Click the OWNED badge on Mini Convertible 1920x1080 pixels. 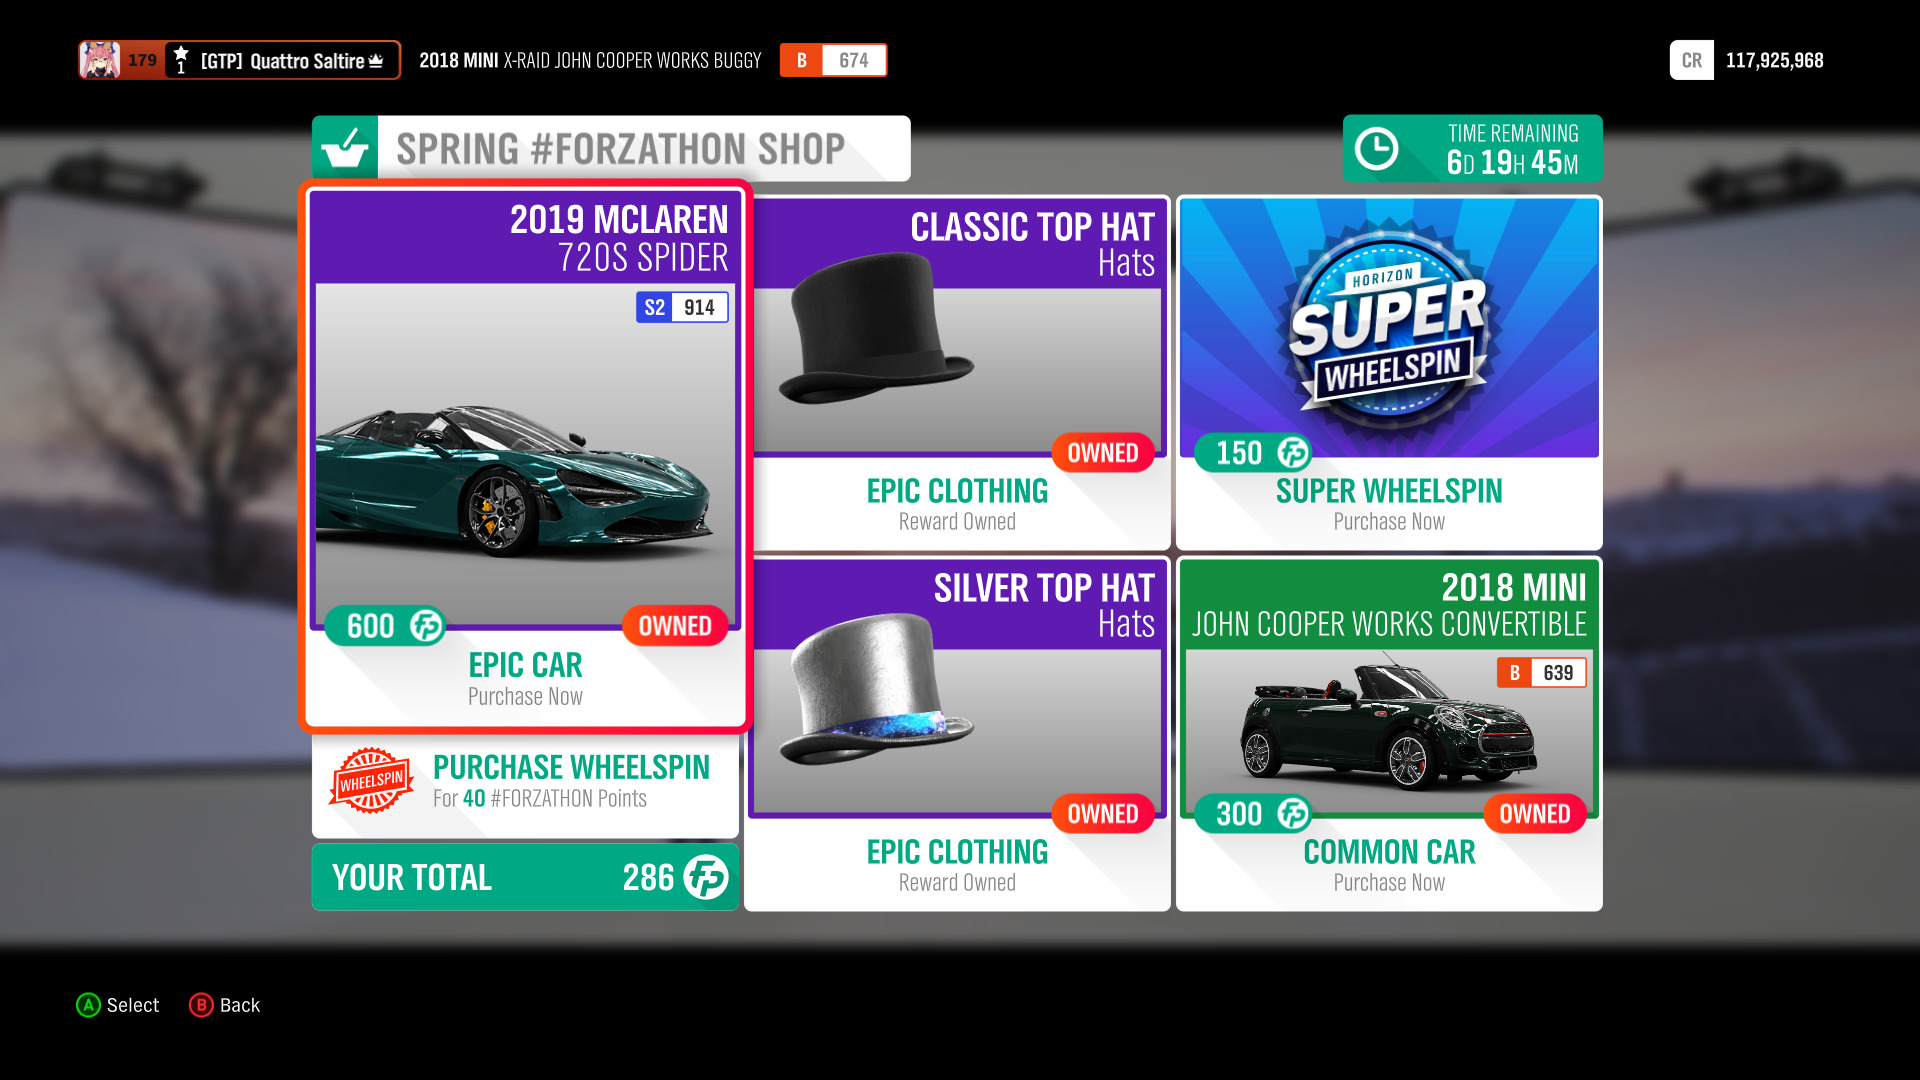1535,814
